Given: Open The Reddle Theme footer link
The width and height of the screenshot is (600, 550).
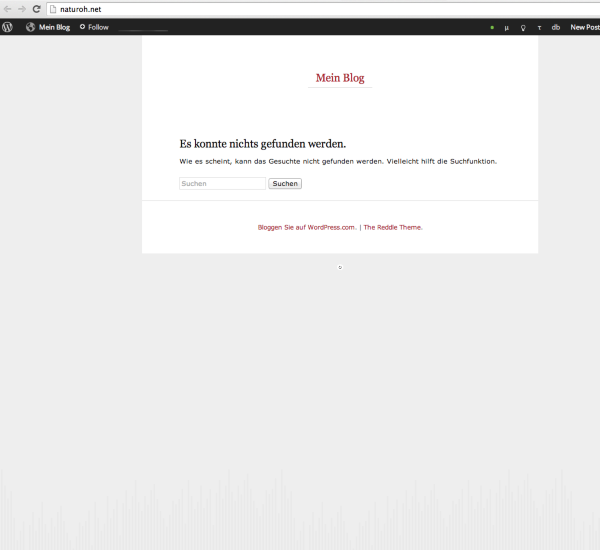Looking at the screenshot, I should click(393, 227).
